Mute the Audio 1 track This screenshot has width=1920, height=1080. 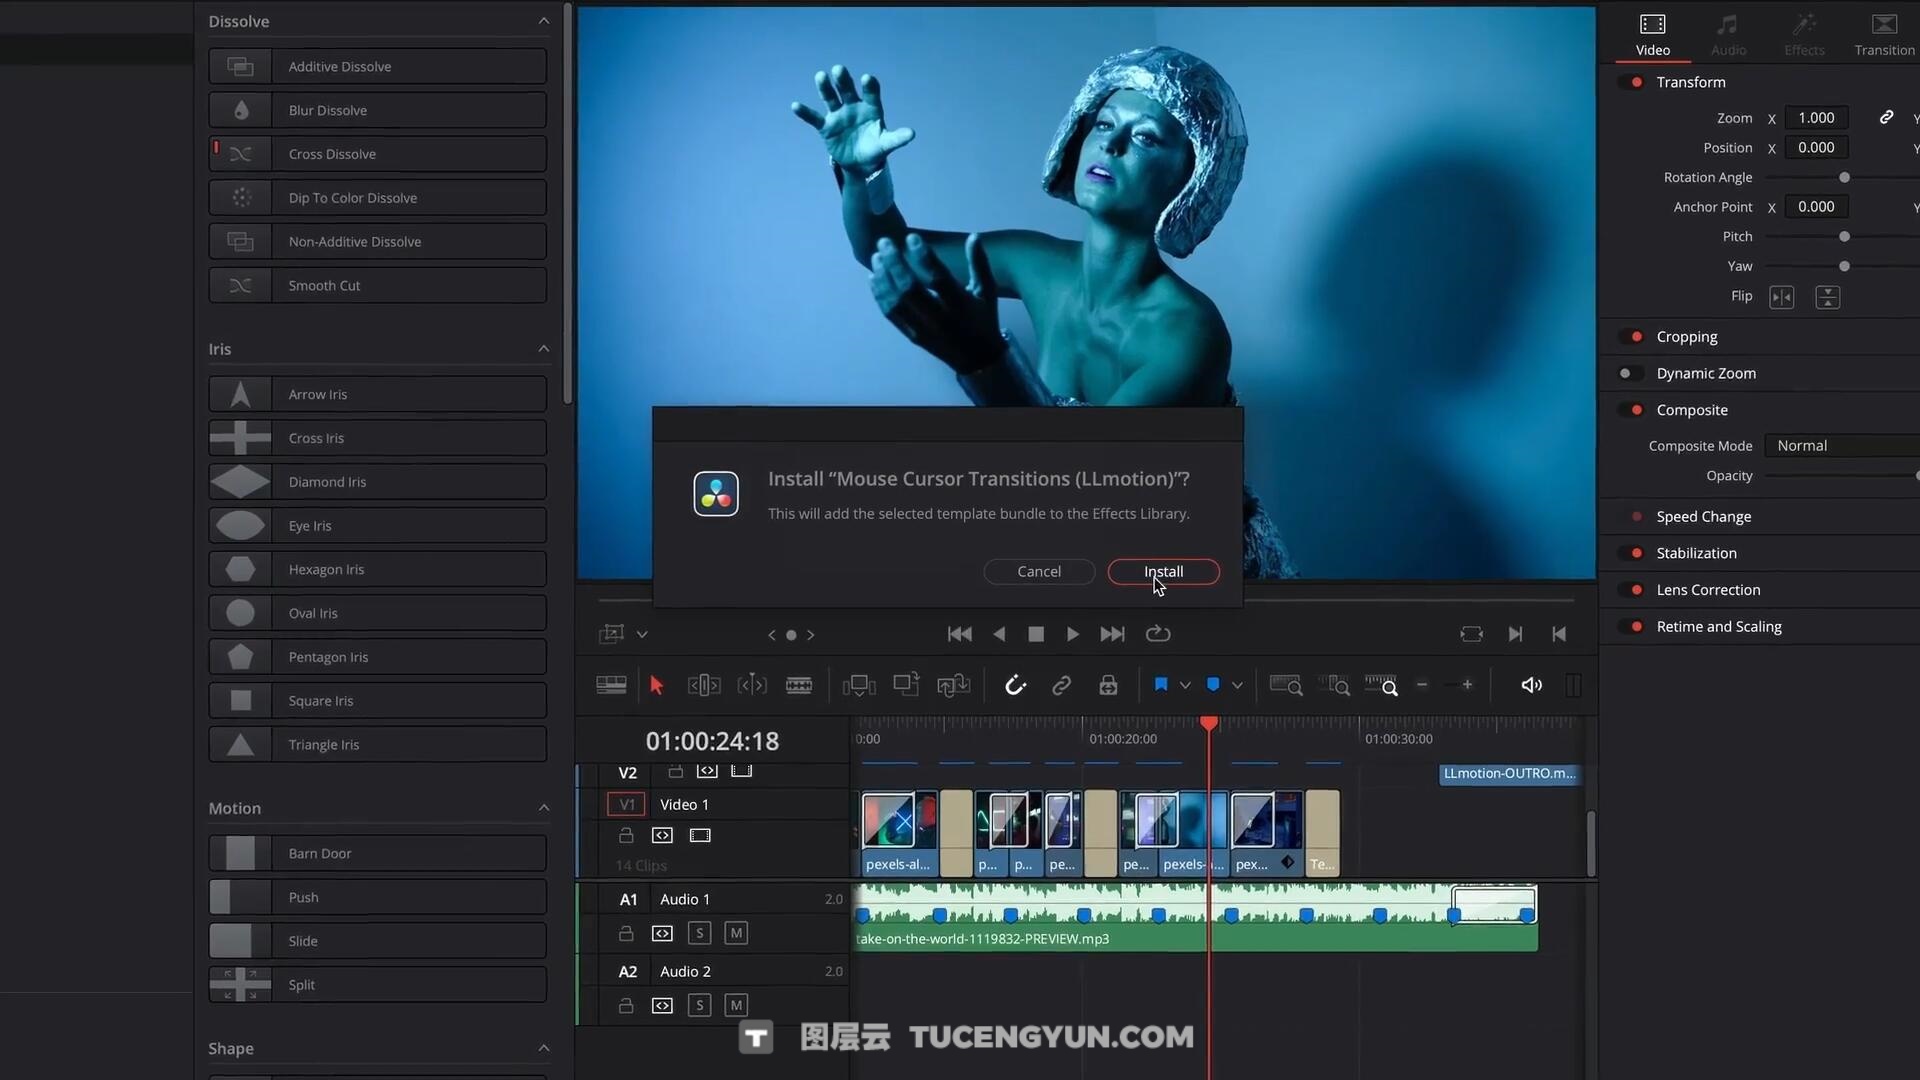[x=736, y=933]
